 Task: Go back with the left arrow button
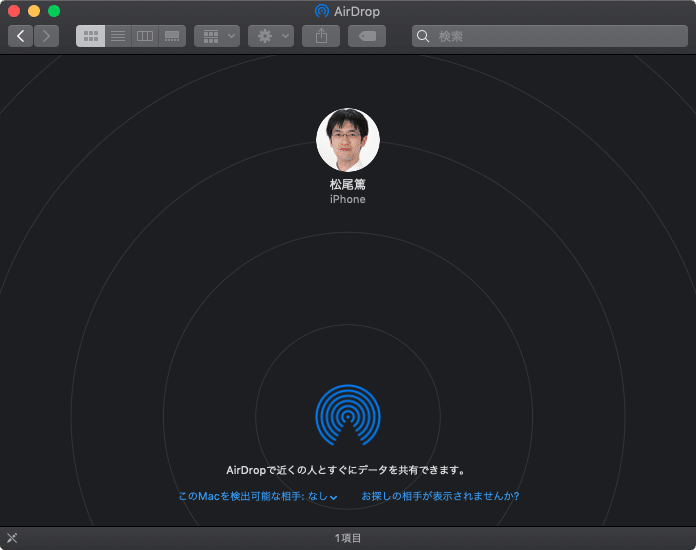(x=20, y=36)
